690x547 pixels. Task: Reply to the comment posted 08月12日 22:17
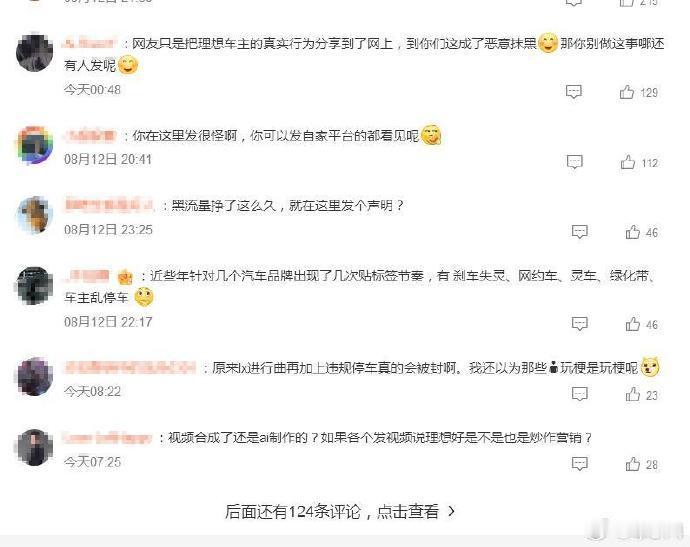click(x=580, y=324)
